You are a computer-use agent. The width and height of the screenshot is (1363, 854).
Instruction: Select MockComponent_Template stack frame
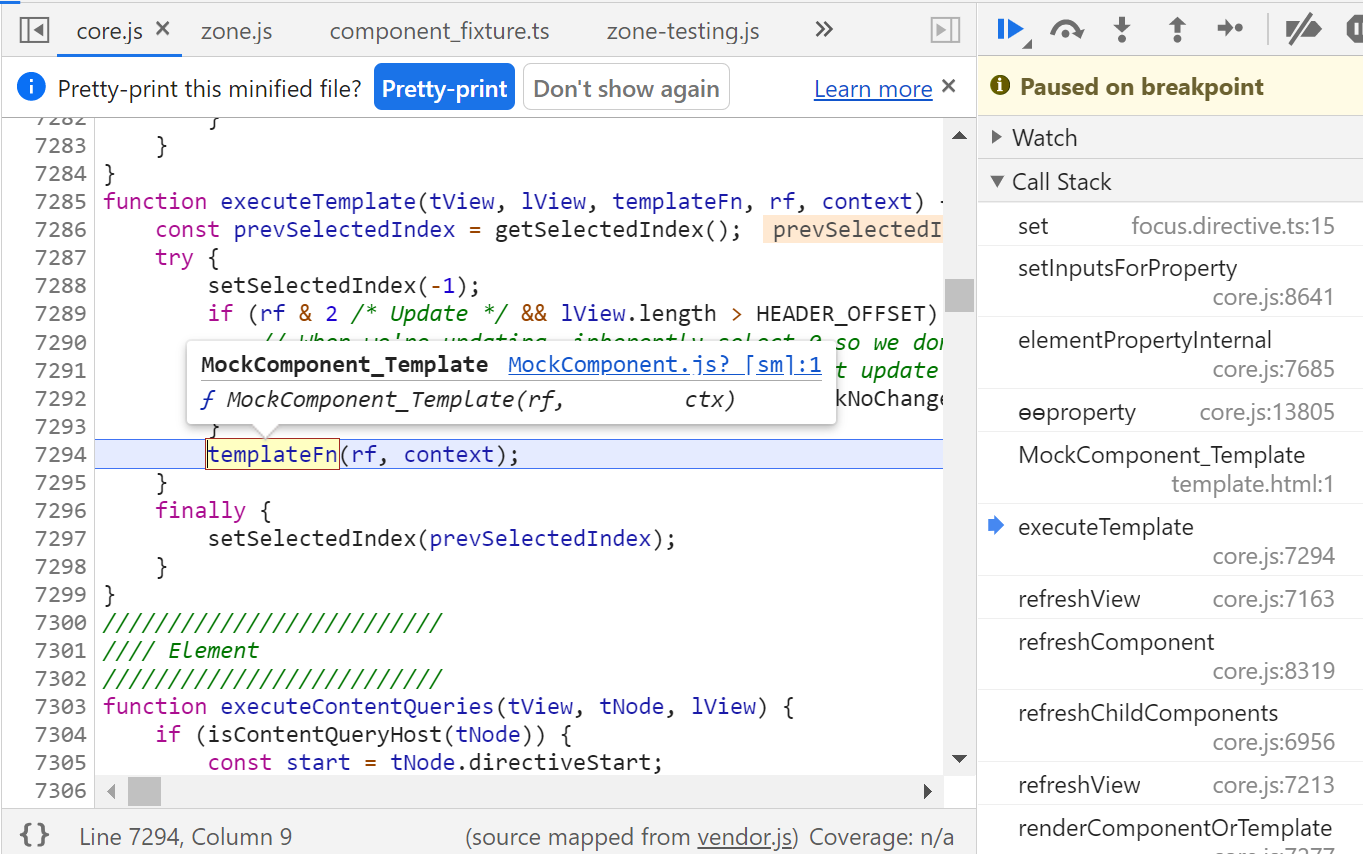pos(1170,469)
